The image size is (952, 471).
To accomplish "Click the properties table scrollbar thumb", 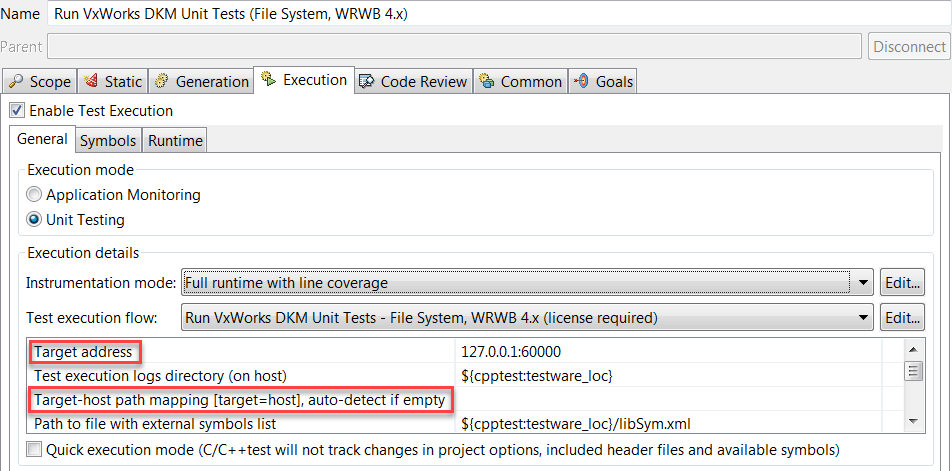I will tap(914, 370).
